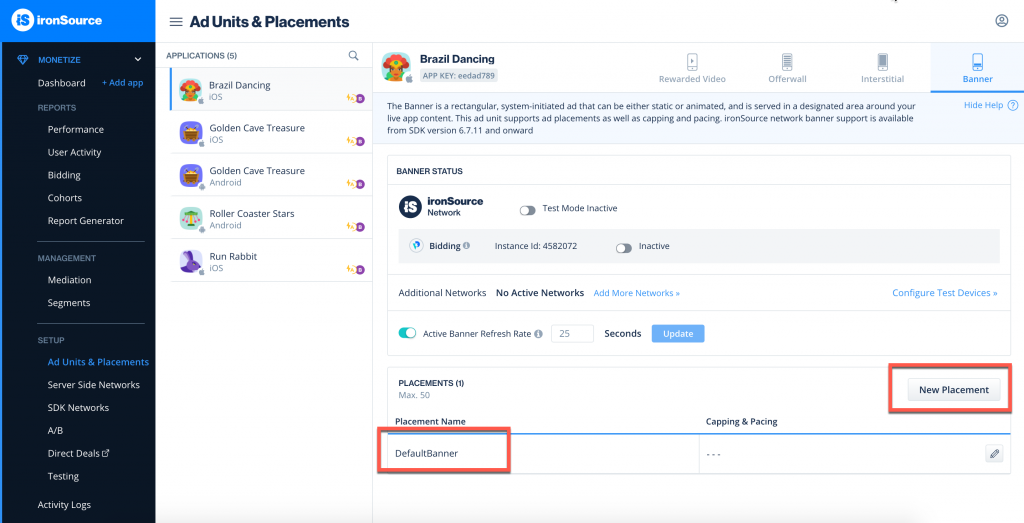
Task: Click the Golden Cave Treasure iOS app icon
Action: [x=191, y=133]
